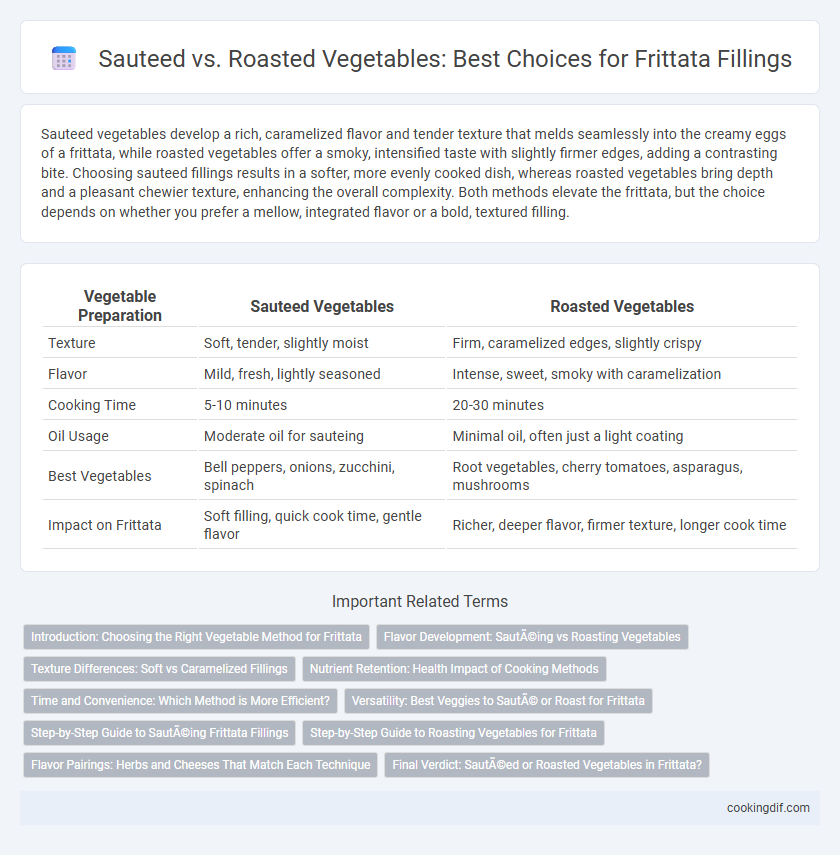Open the 'Final Verdict' related term tag
Viewport: 840px width, 855px height.
[547, 765]
